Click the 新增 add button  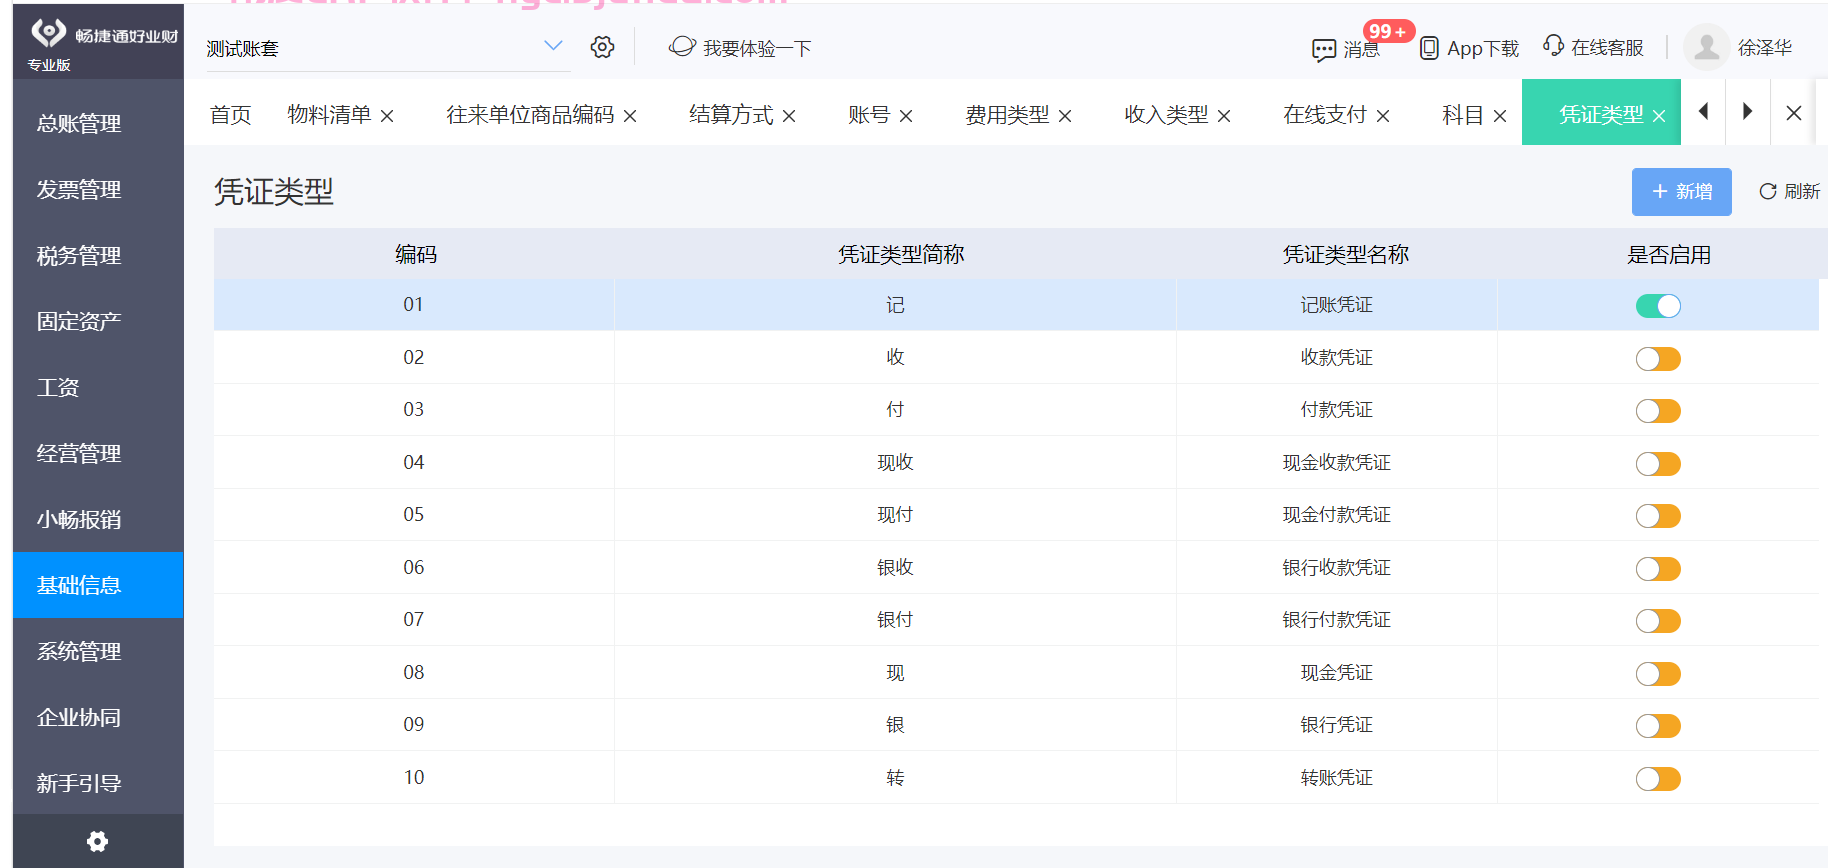pyautogui.click(x=1681, y=192)
